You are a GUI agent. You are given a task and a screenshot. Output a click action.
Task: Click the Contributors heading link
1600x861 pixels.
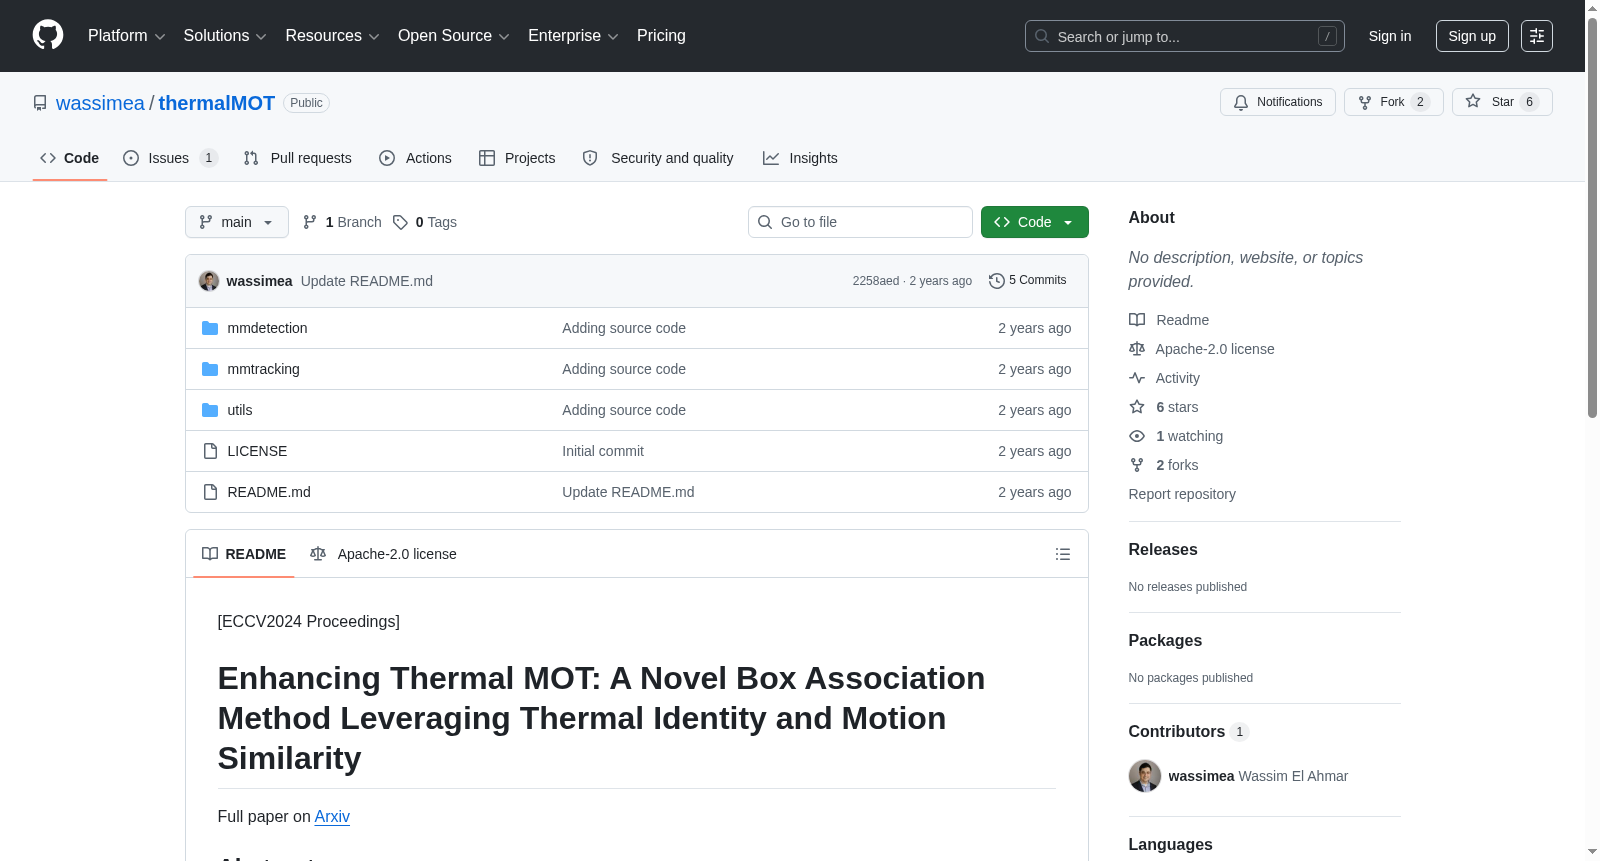[x=1189, y=732]
